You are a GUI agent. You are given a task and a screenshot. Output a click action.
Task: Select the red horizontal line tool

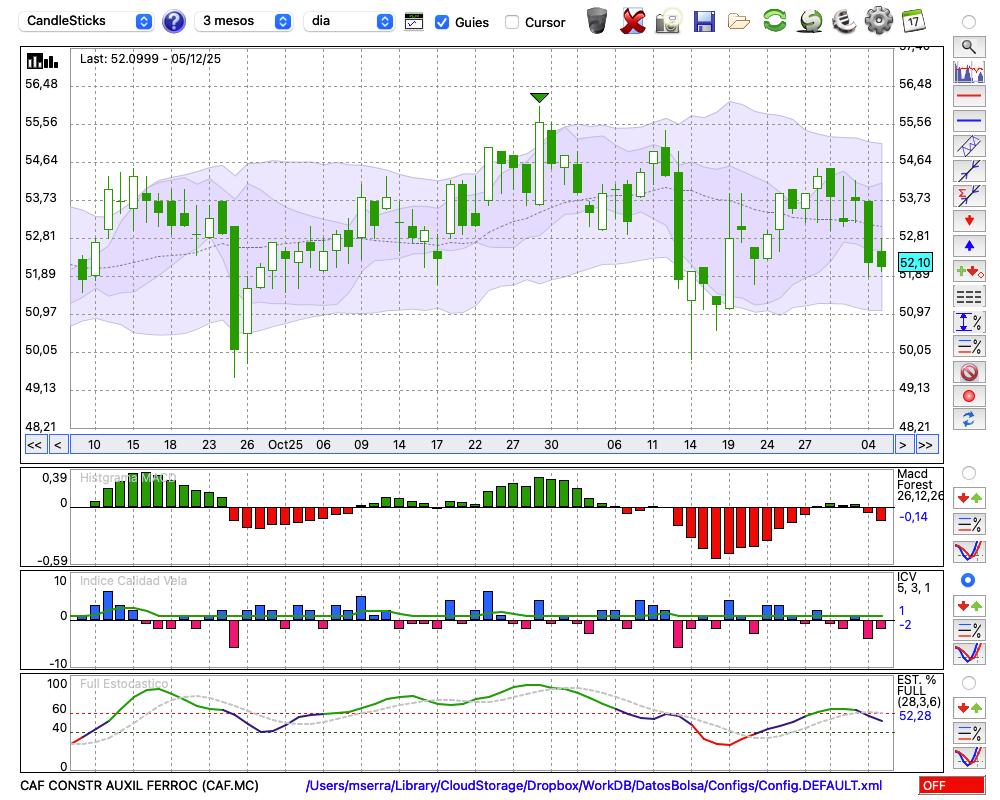tap(969, 96)
